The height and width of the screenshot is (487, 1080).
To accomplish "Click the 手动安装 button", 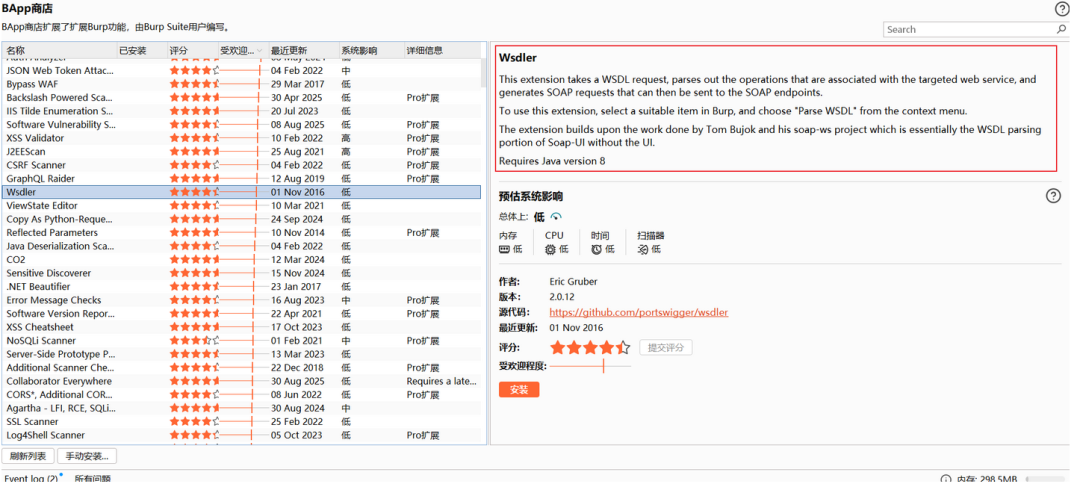I will (x=87, y=456).
